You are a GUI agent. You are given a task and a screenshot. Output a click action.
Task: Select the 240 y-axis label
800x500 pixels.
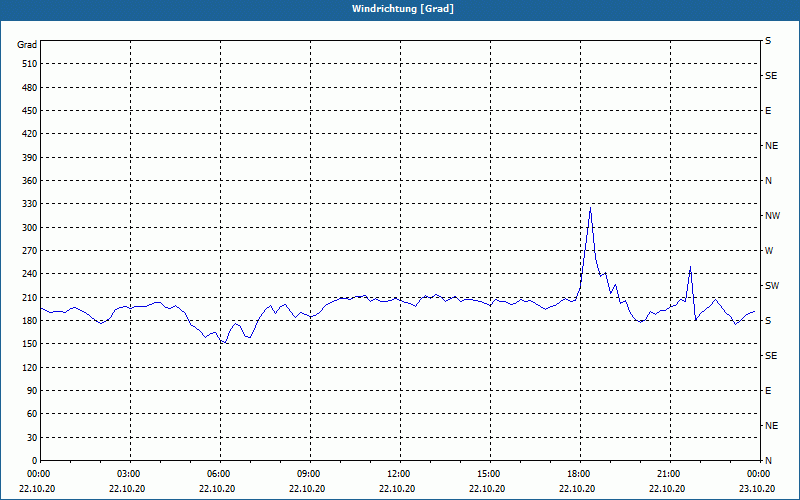point(30,274)
